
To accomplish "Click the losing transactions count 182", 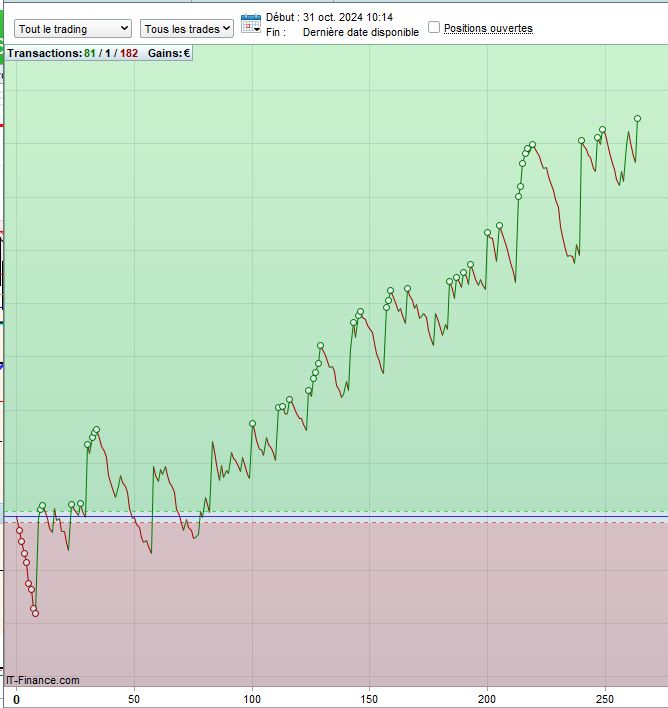I will pos(129,53).
